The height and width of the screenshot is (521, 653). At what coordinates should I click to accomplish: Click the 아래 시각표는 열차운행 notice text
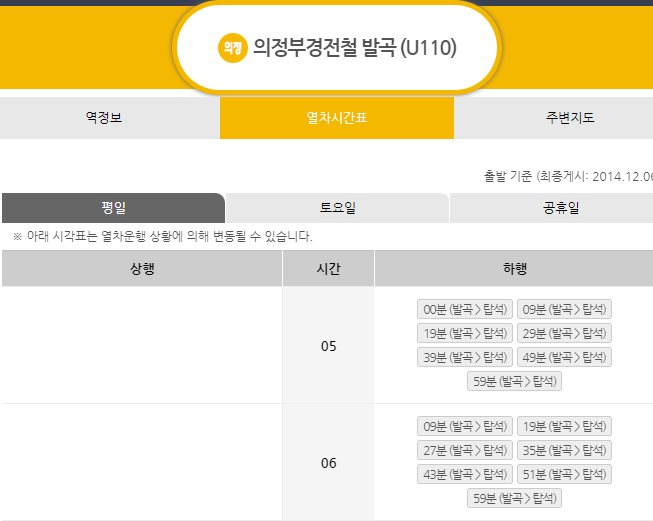[163, 237]
